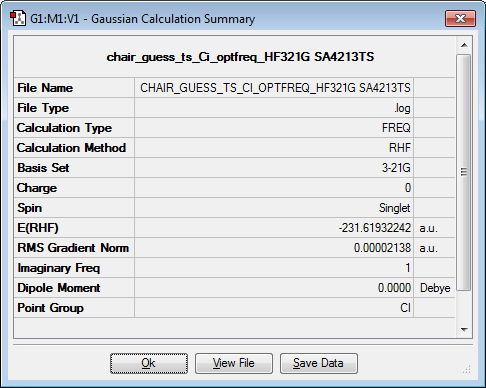Screen dimensions: 486x388
Task: Select the File Name value cell
Action: pyautogui.click(x=274, y=88)
